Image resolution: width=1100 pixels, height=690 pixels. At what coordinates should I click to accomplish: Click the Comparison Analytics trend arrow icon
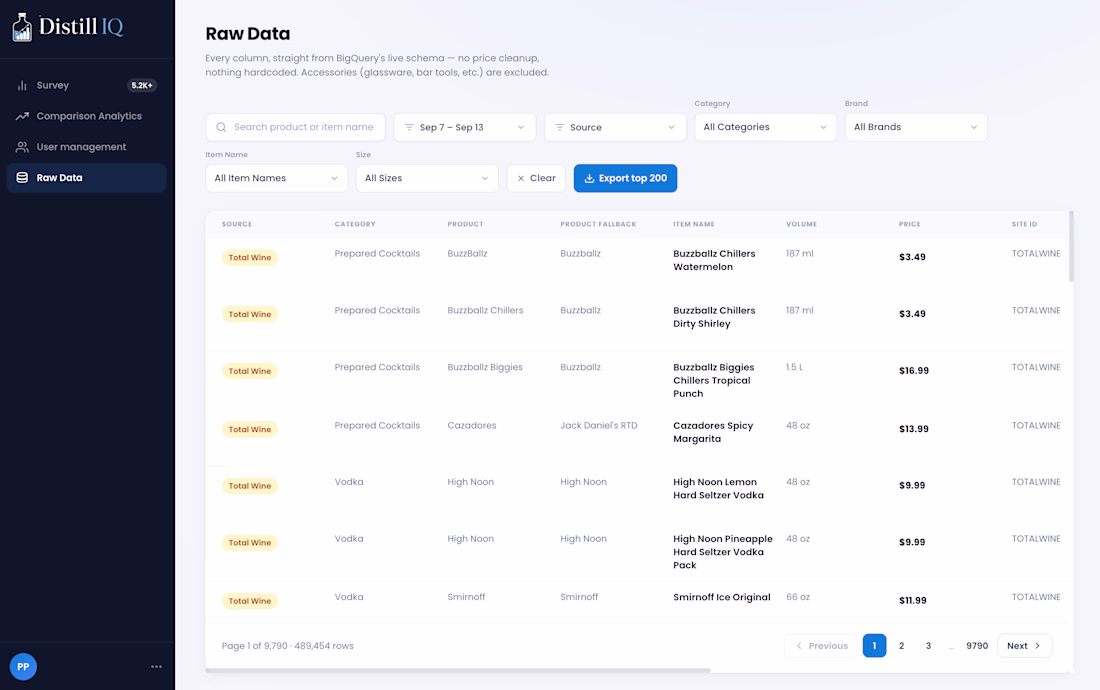(x=22, y=116)
